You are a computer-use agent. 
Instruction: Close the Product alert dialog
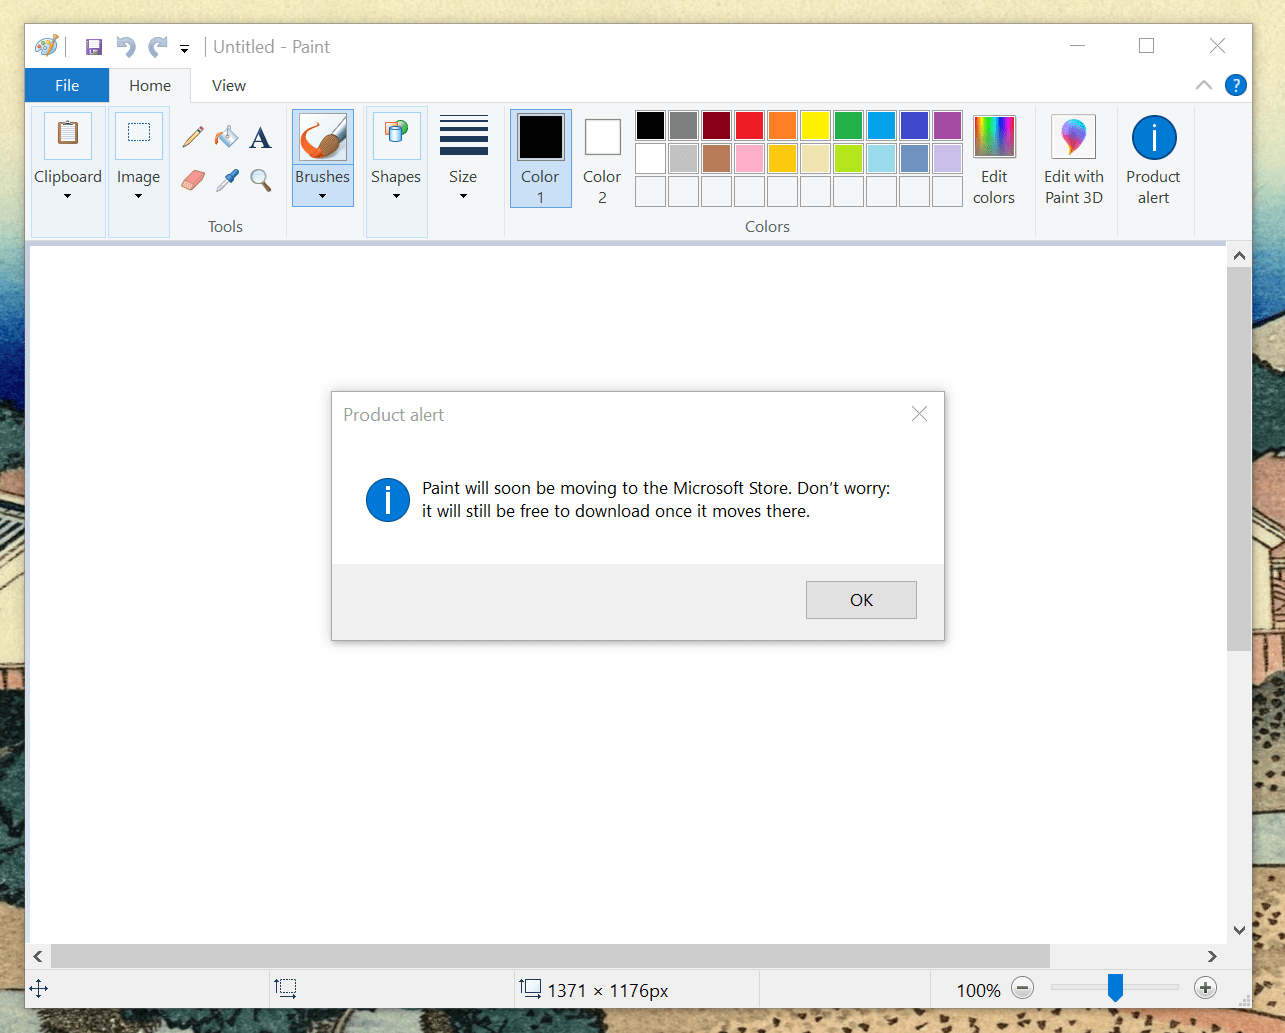(919, 414)
